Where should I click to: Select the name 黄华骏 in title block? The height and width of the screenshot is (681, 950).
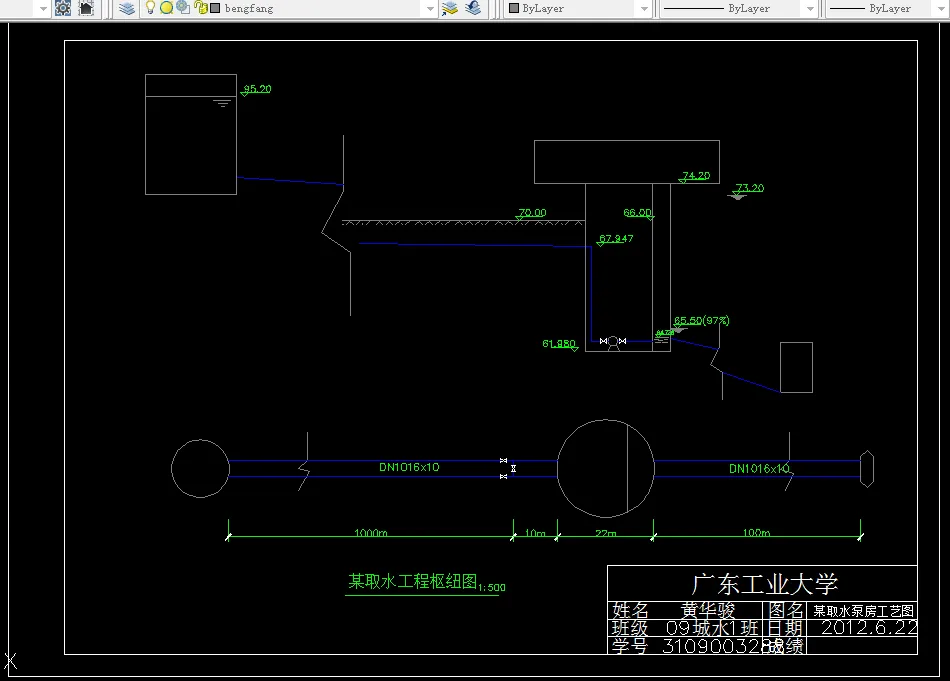(708, 610)
